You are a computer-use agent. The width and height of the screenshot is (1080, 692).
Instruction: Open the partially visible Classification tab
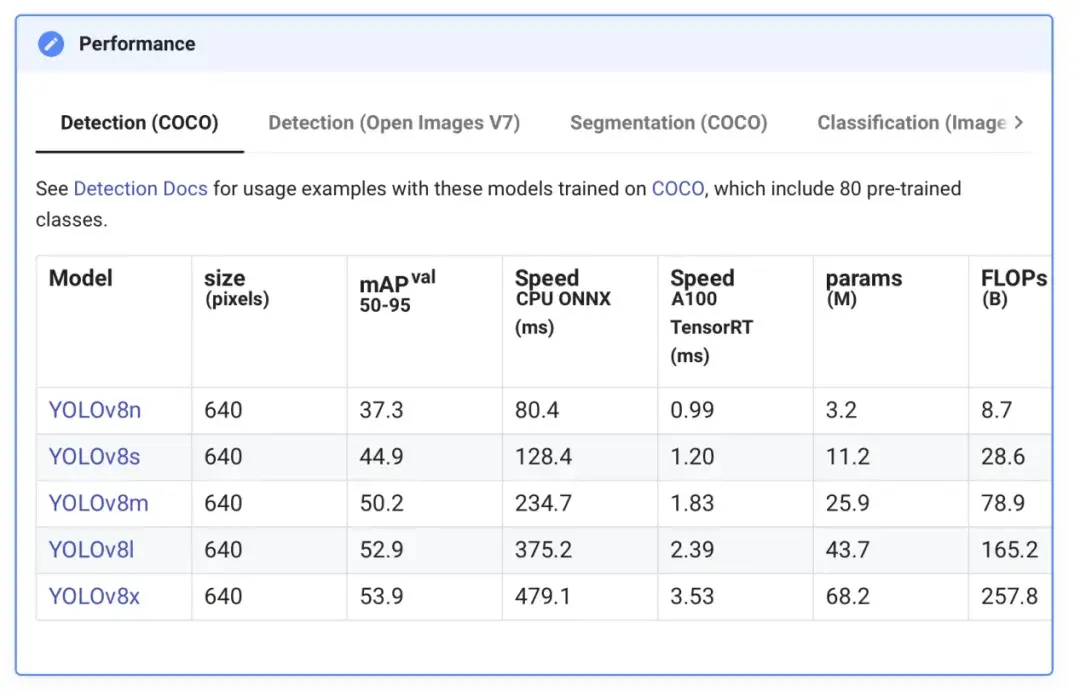(911, 123)
